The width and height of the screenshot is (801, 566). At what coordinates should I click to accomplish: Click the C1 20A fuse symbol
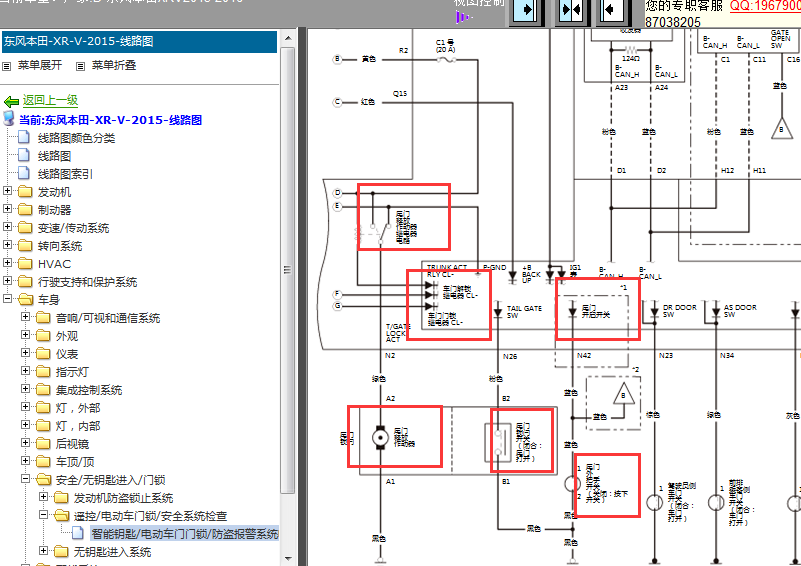click(x=446, y=60)
